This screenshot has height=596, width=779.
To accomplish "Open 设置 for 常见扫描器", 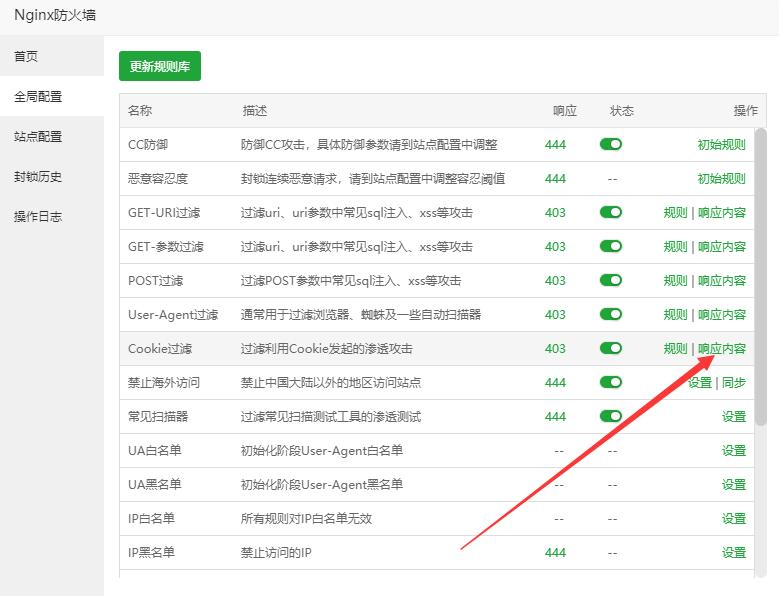I will (734, 417).
